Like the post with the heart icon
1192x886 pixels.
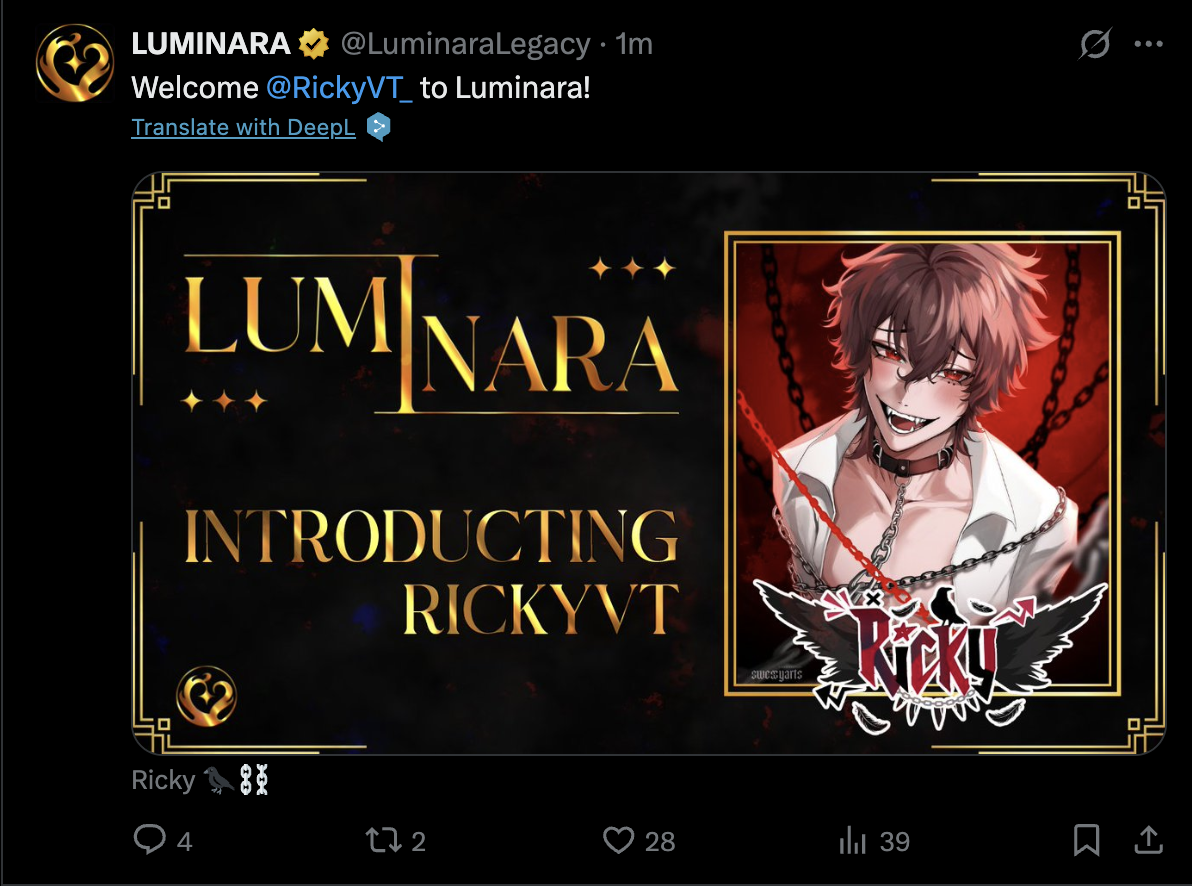(x=619, y=840)
